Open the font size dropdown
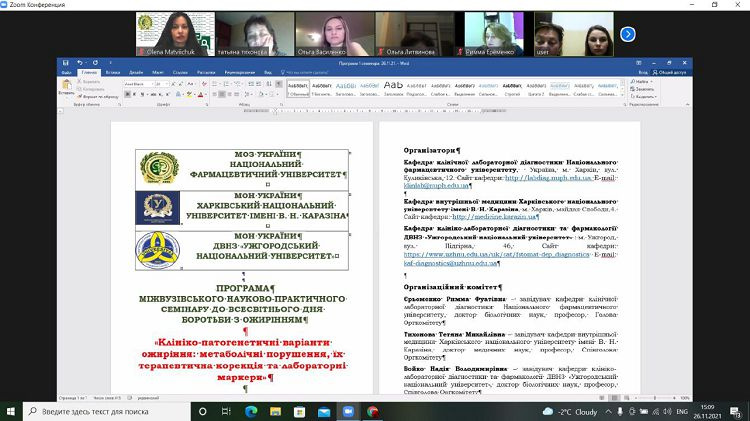The width and height of the screenshot is (750, 421). click(166, 84)
